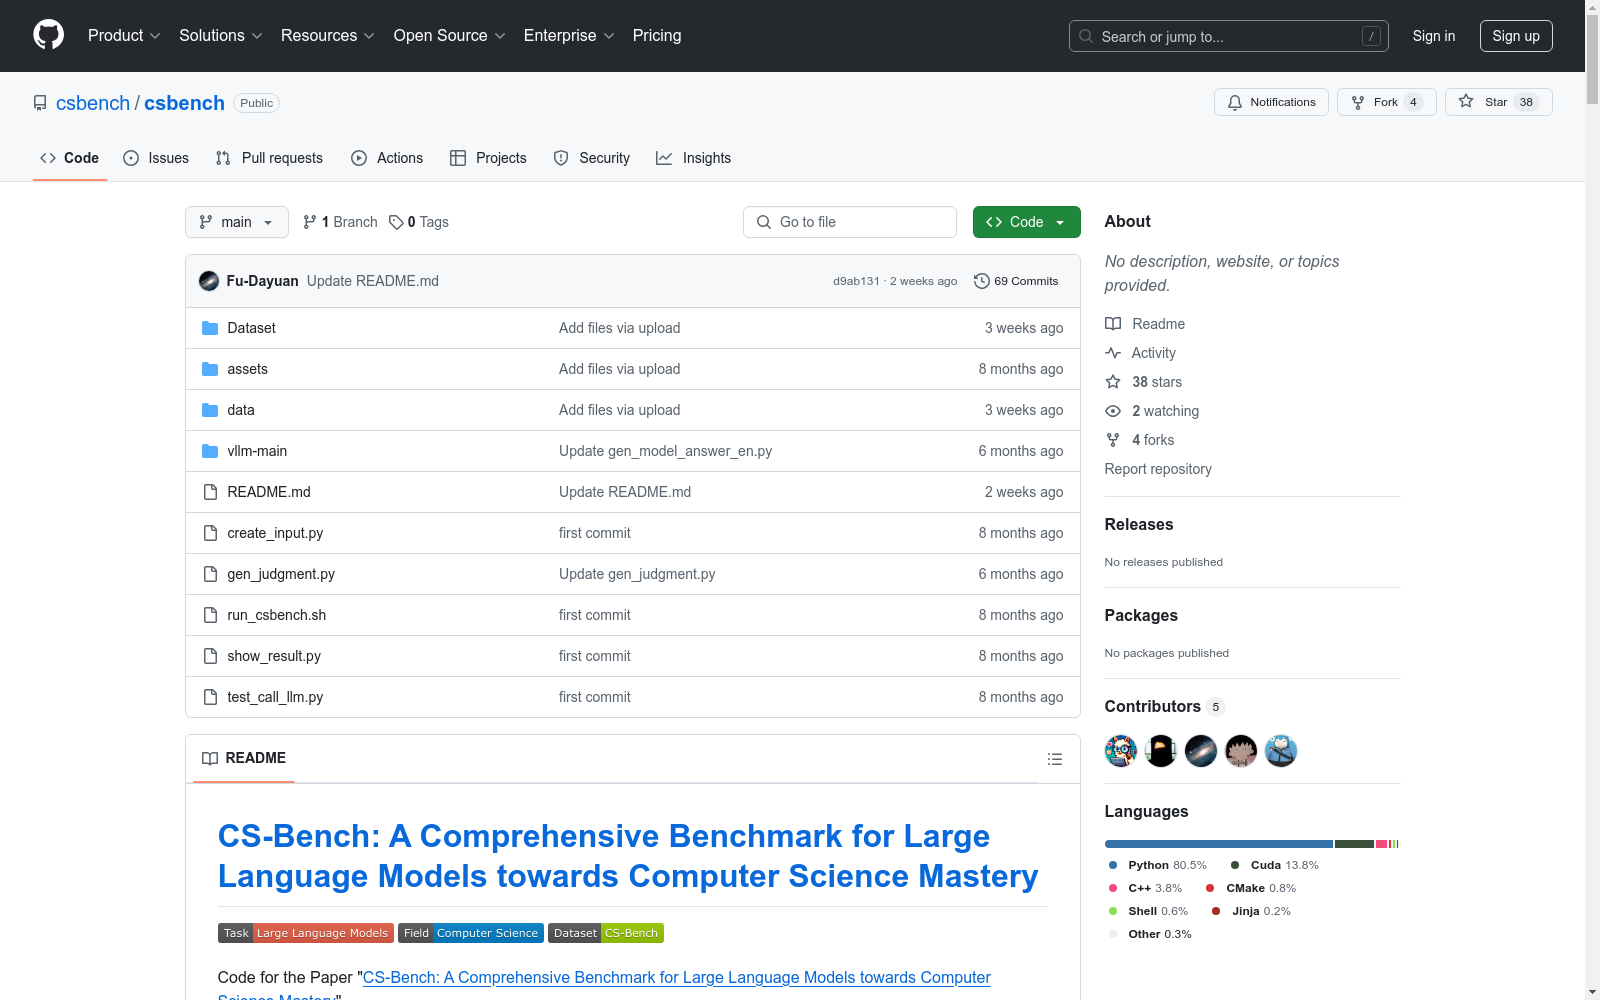The height and width of the screenshot is (1000, 1600).
Task: Open the CS-Bench README heading link
Action: (628, 856)
